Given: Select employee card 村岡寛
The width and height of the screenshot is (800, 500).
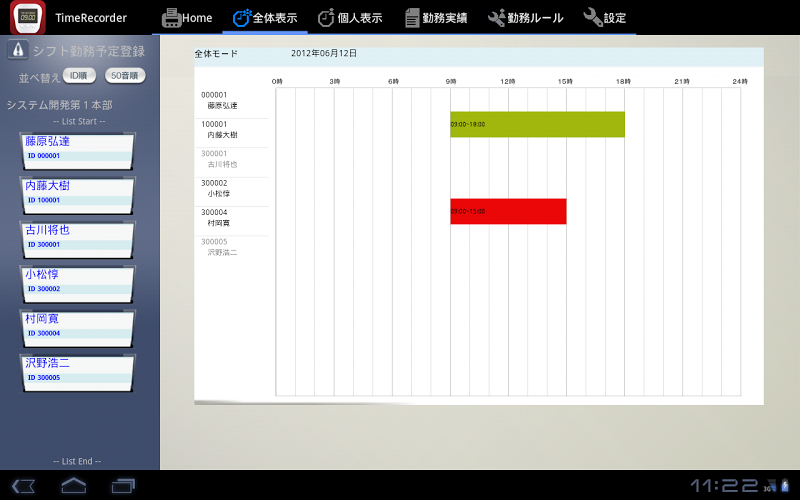Looking at the screenshot, I should pyautogui.click(x=78, y=325).
